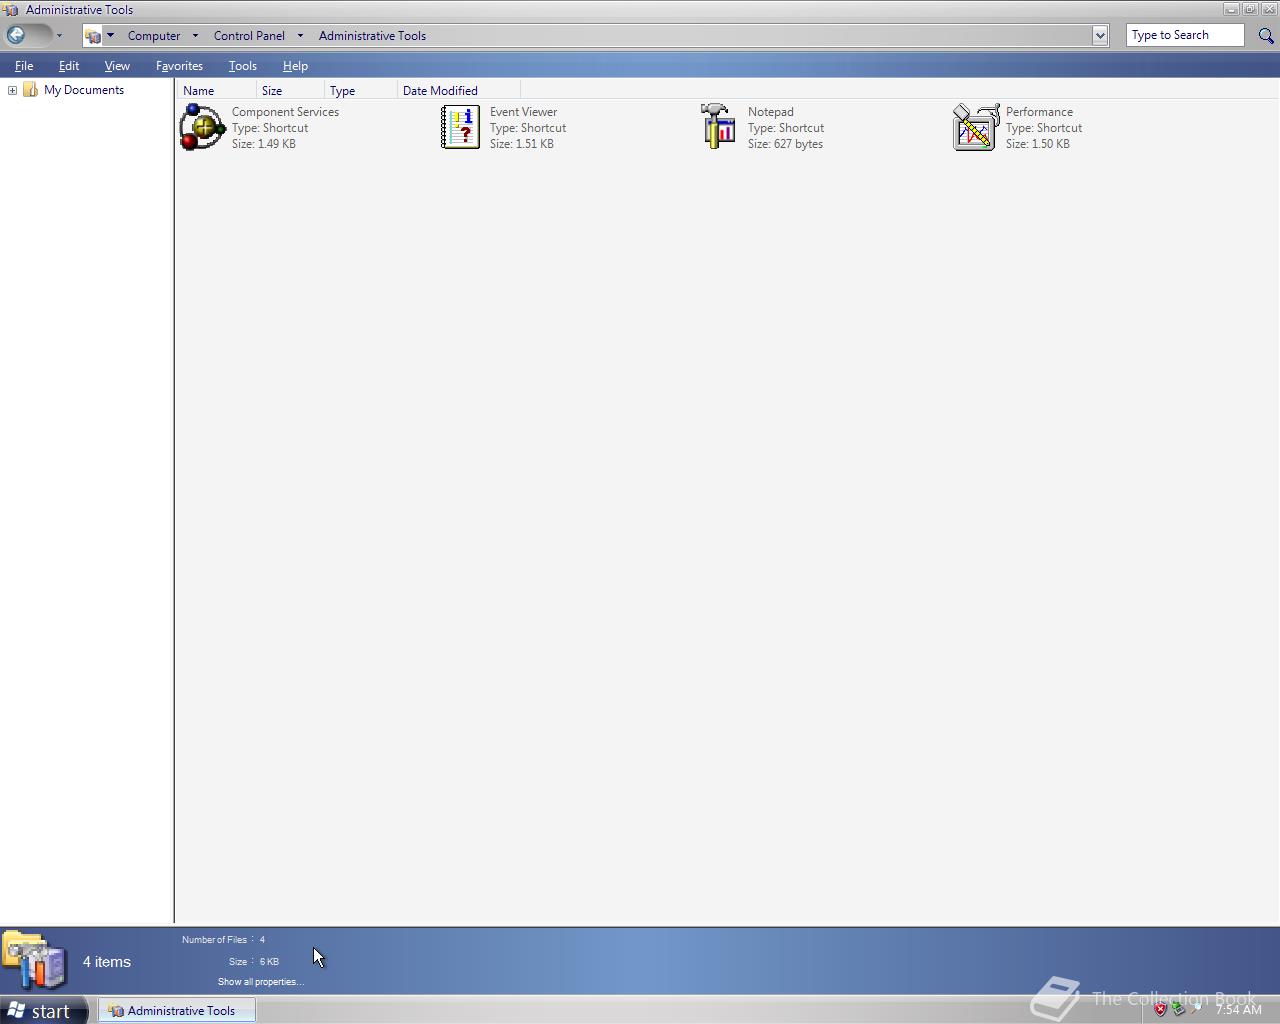Click the Size 1.50 KB text
1280x1024 pixels.
click(1037, 144)
